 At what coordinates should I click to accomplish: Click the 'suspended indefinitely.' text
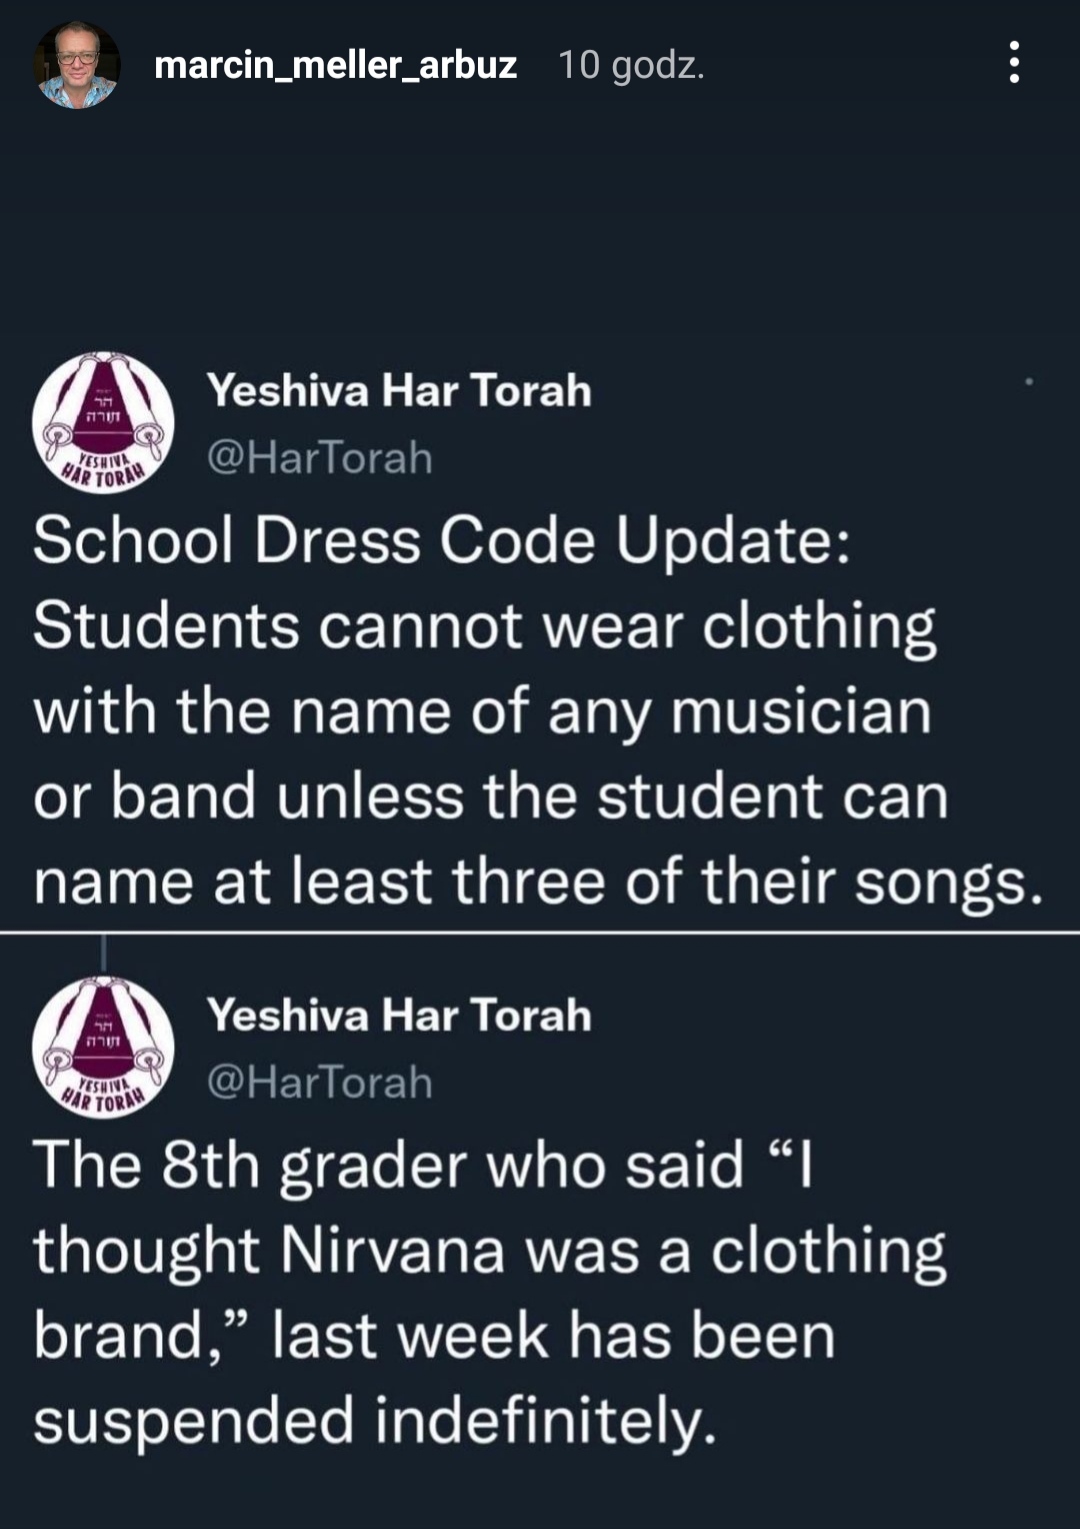375,1421
